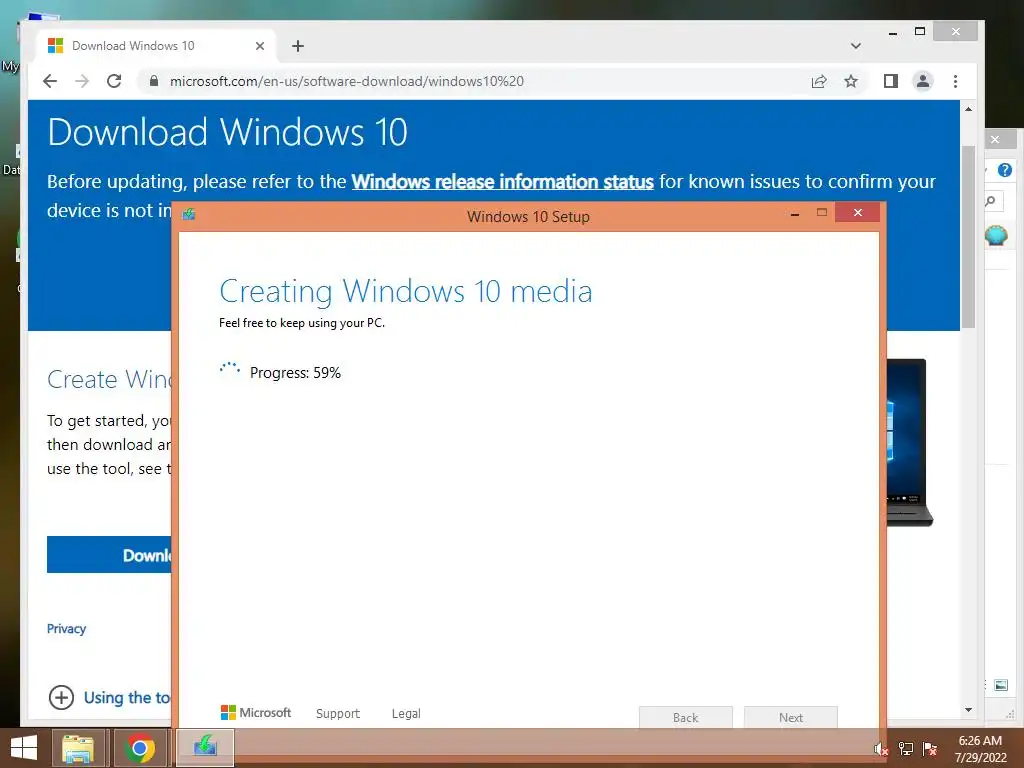The height and width of the screenshot is (768, 1024).
Task: Expand the Using the tool section
Action: tap(109, 697)
